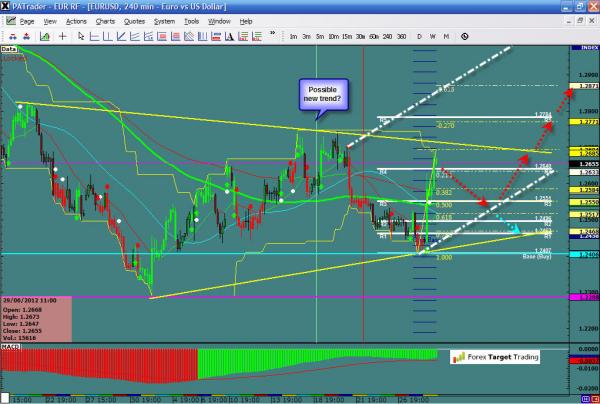Switch chart to 240 minute timeframe
The width and height of the screenshot is (600, 404).
coord(389,36)
